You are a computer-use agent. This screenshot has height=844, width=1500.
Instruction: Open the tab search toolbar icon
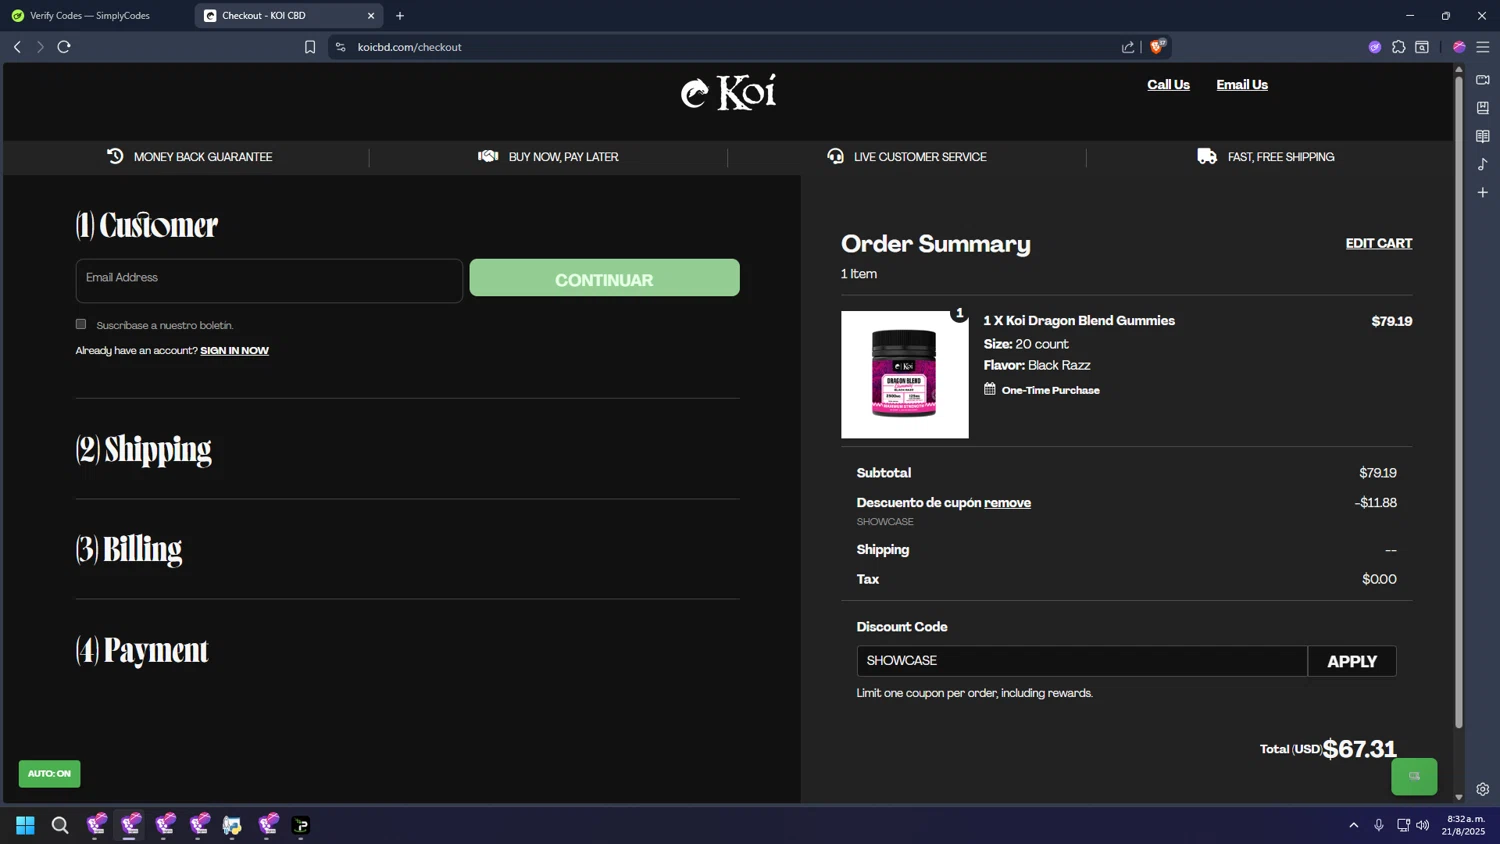click(x=1422, y=47)
